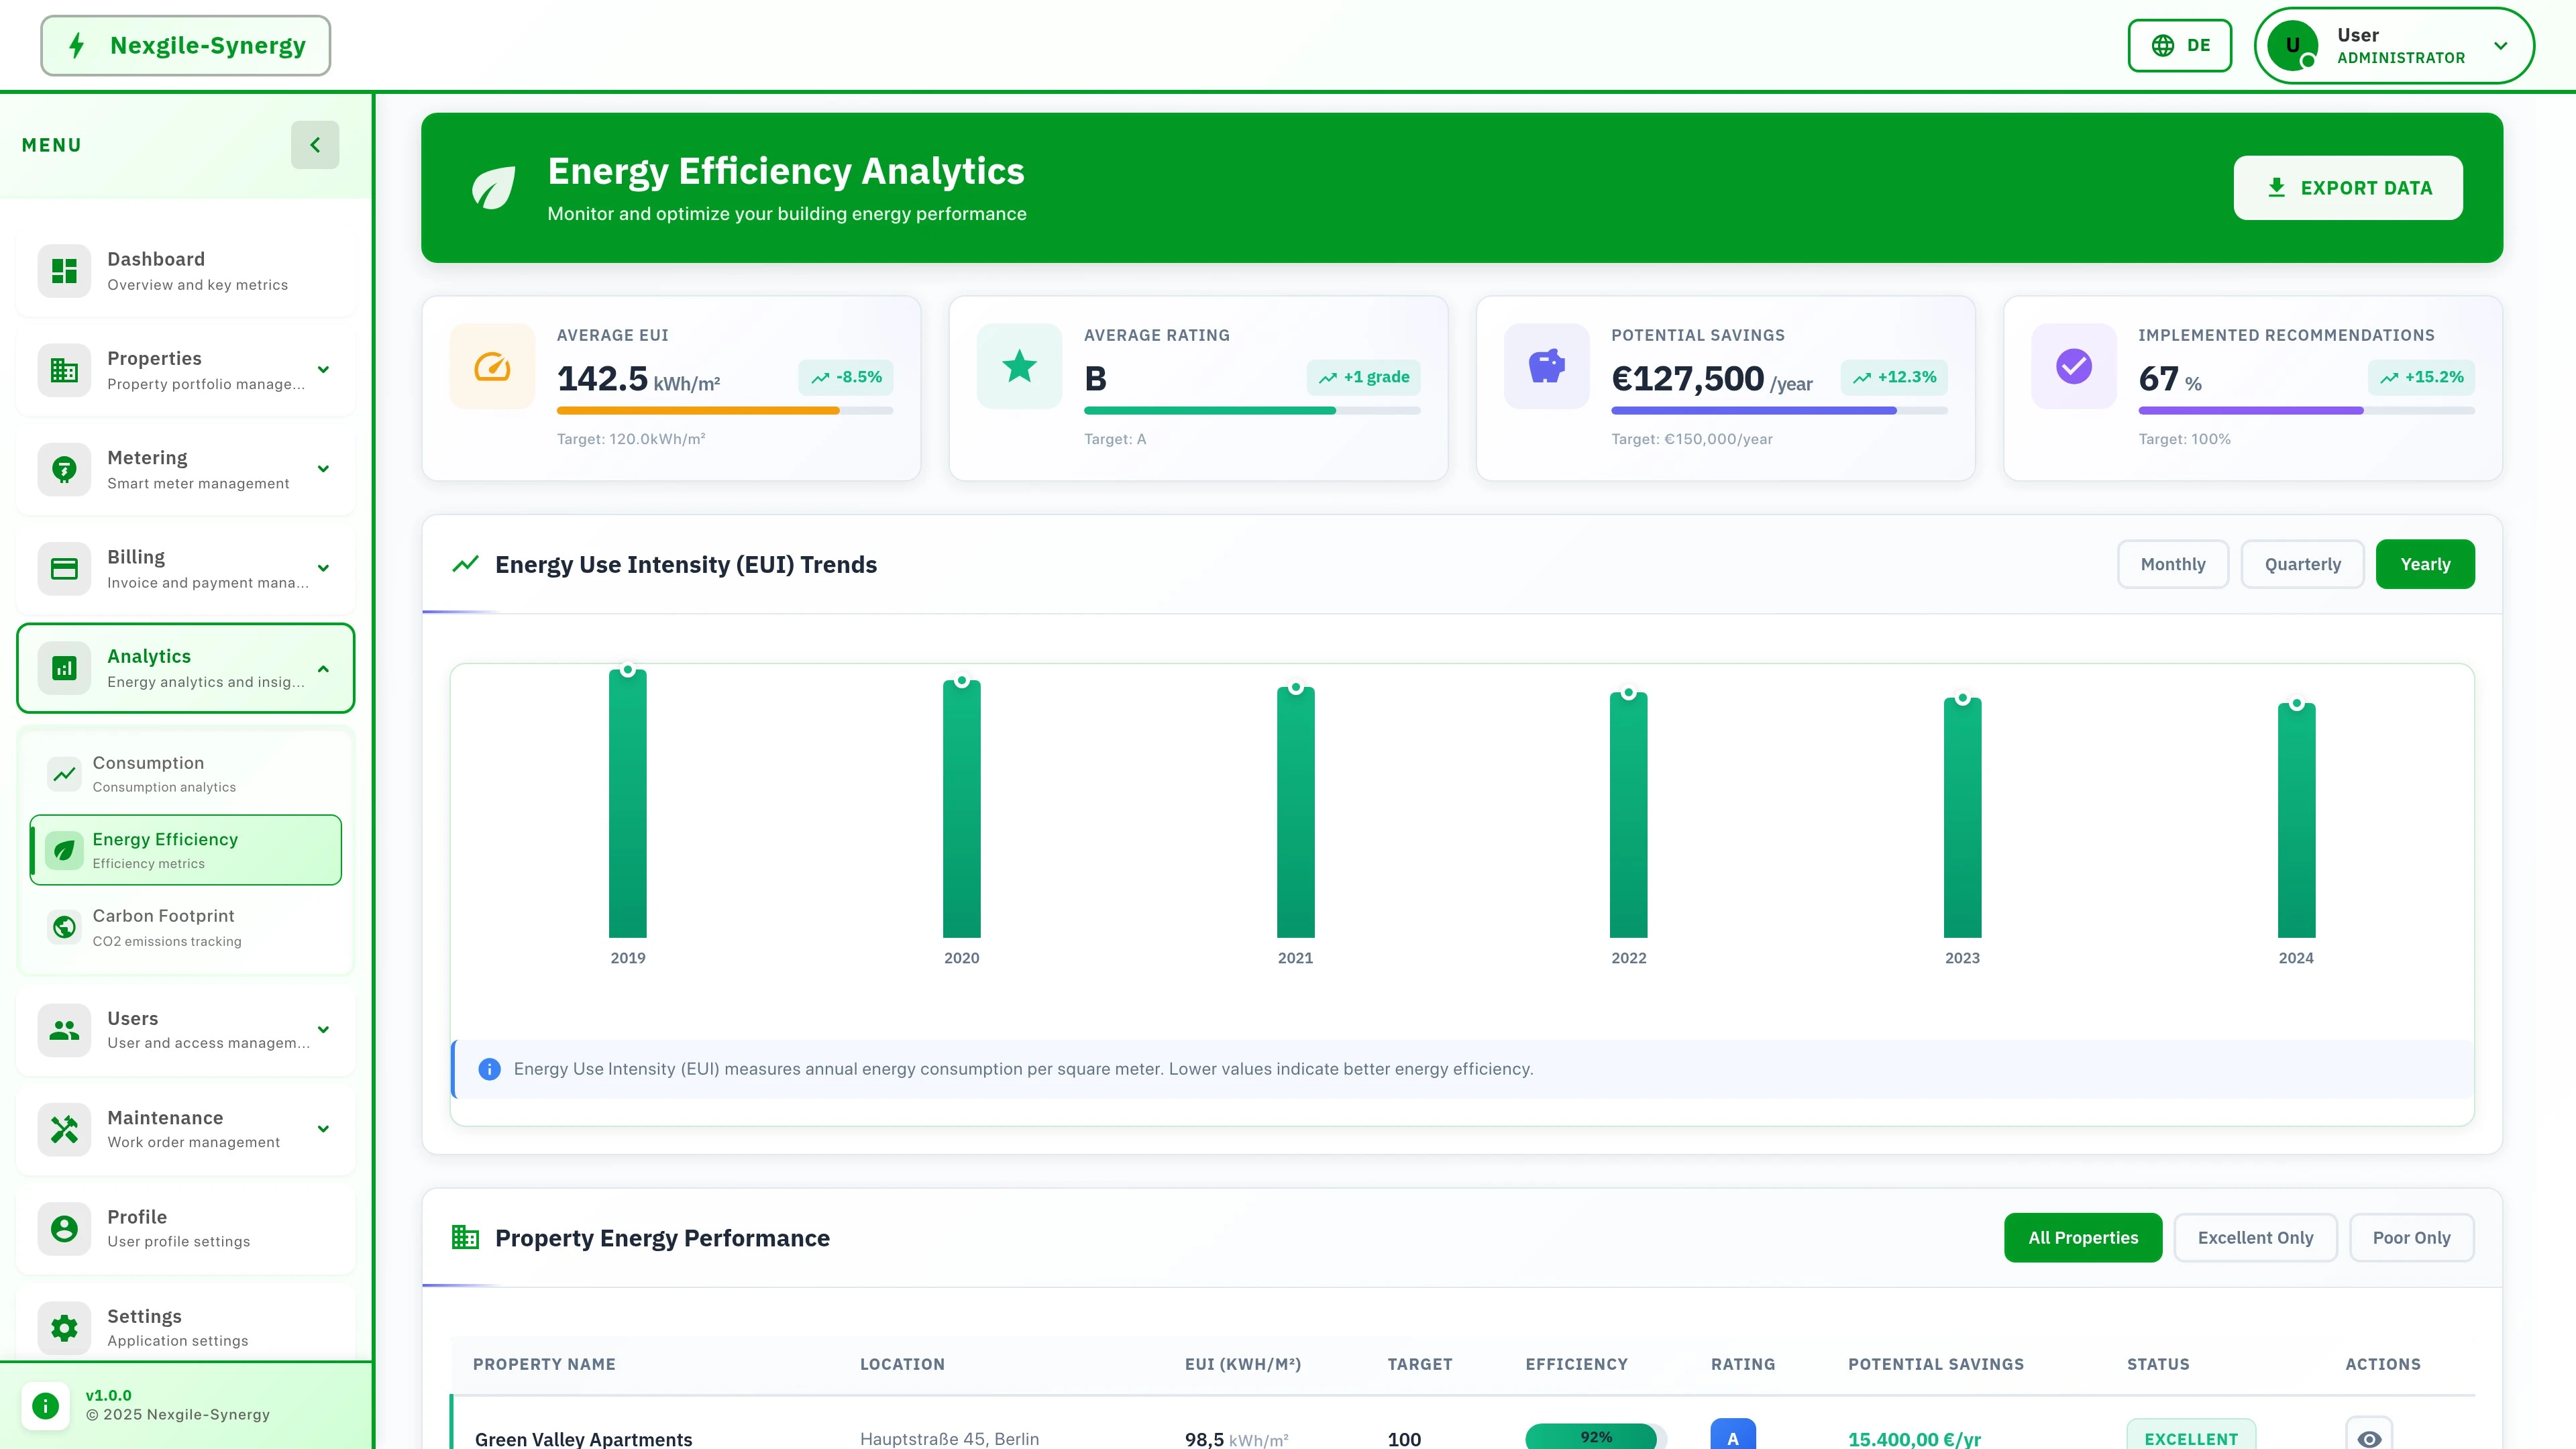Click the Nexgile-Synergy logo icon
The image size is (2576, 1449).
pos(77,45)
